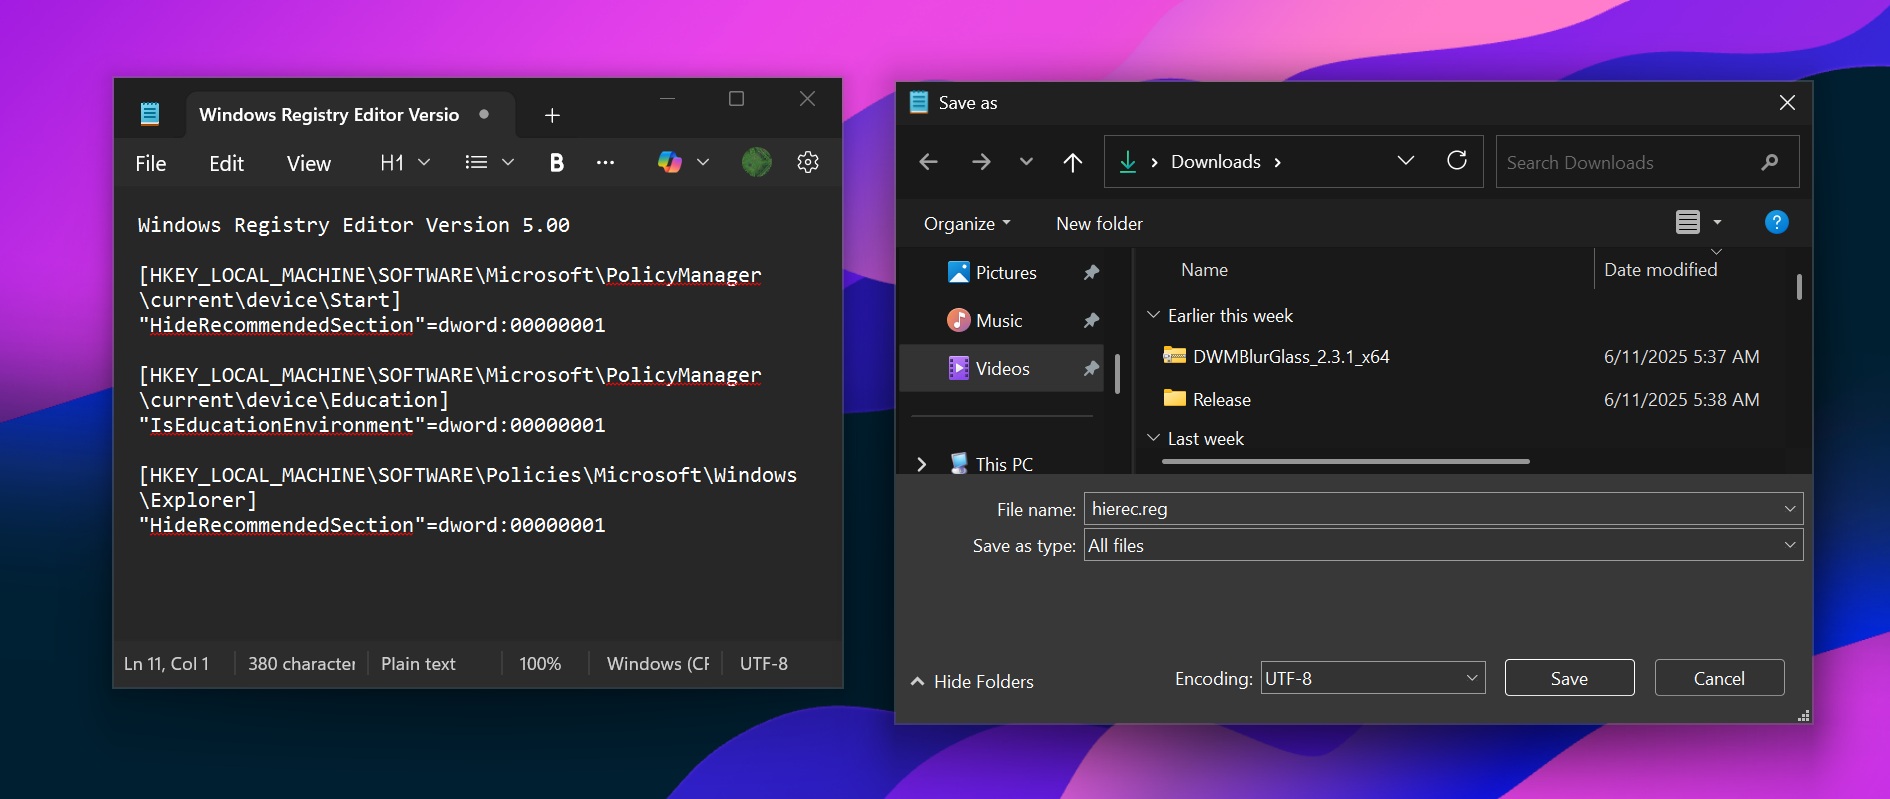Open Notepad settings gear
The width and height of the screenshot is (1890, 799).
pos(808,162)
